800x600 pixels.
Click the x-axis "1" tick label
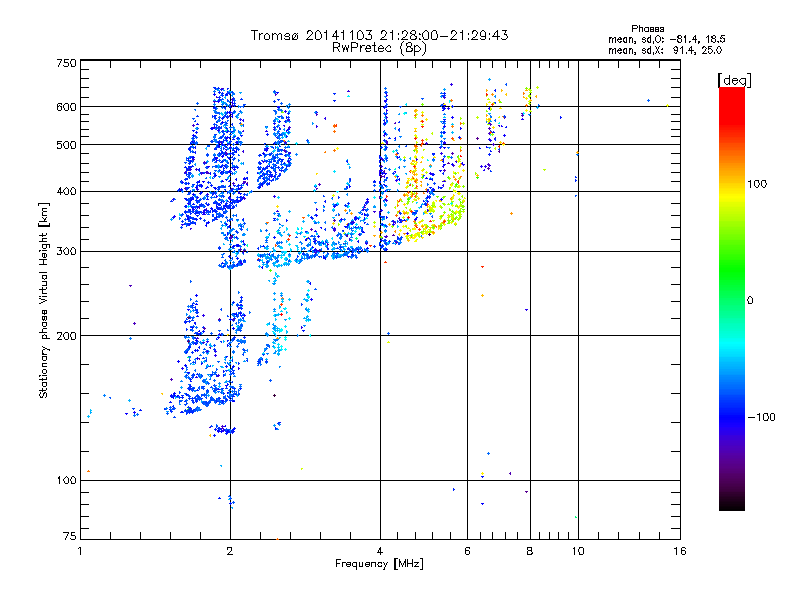click(80, 551)
